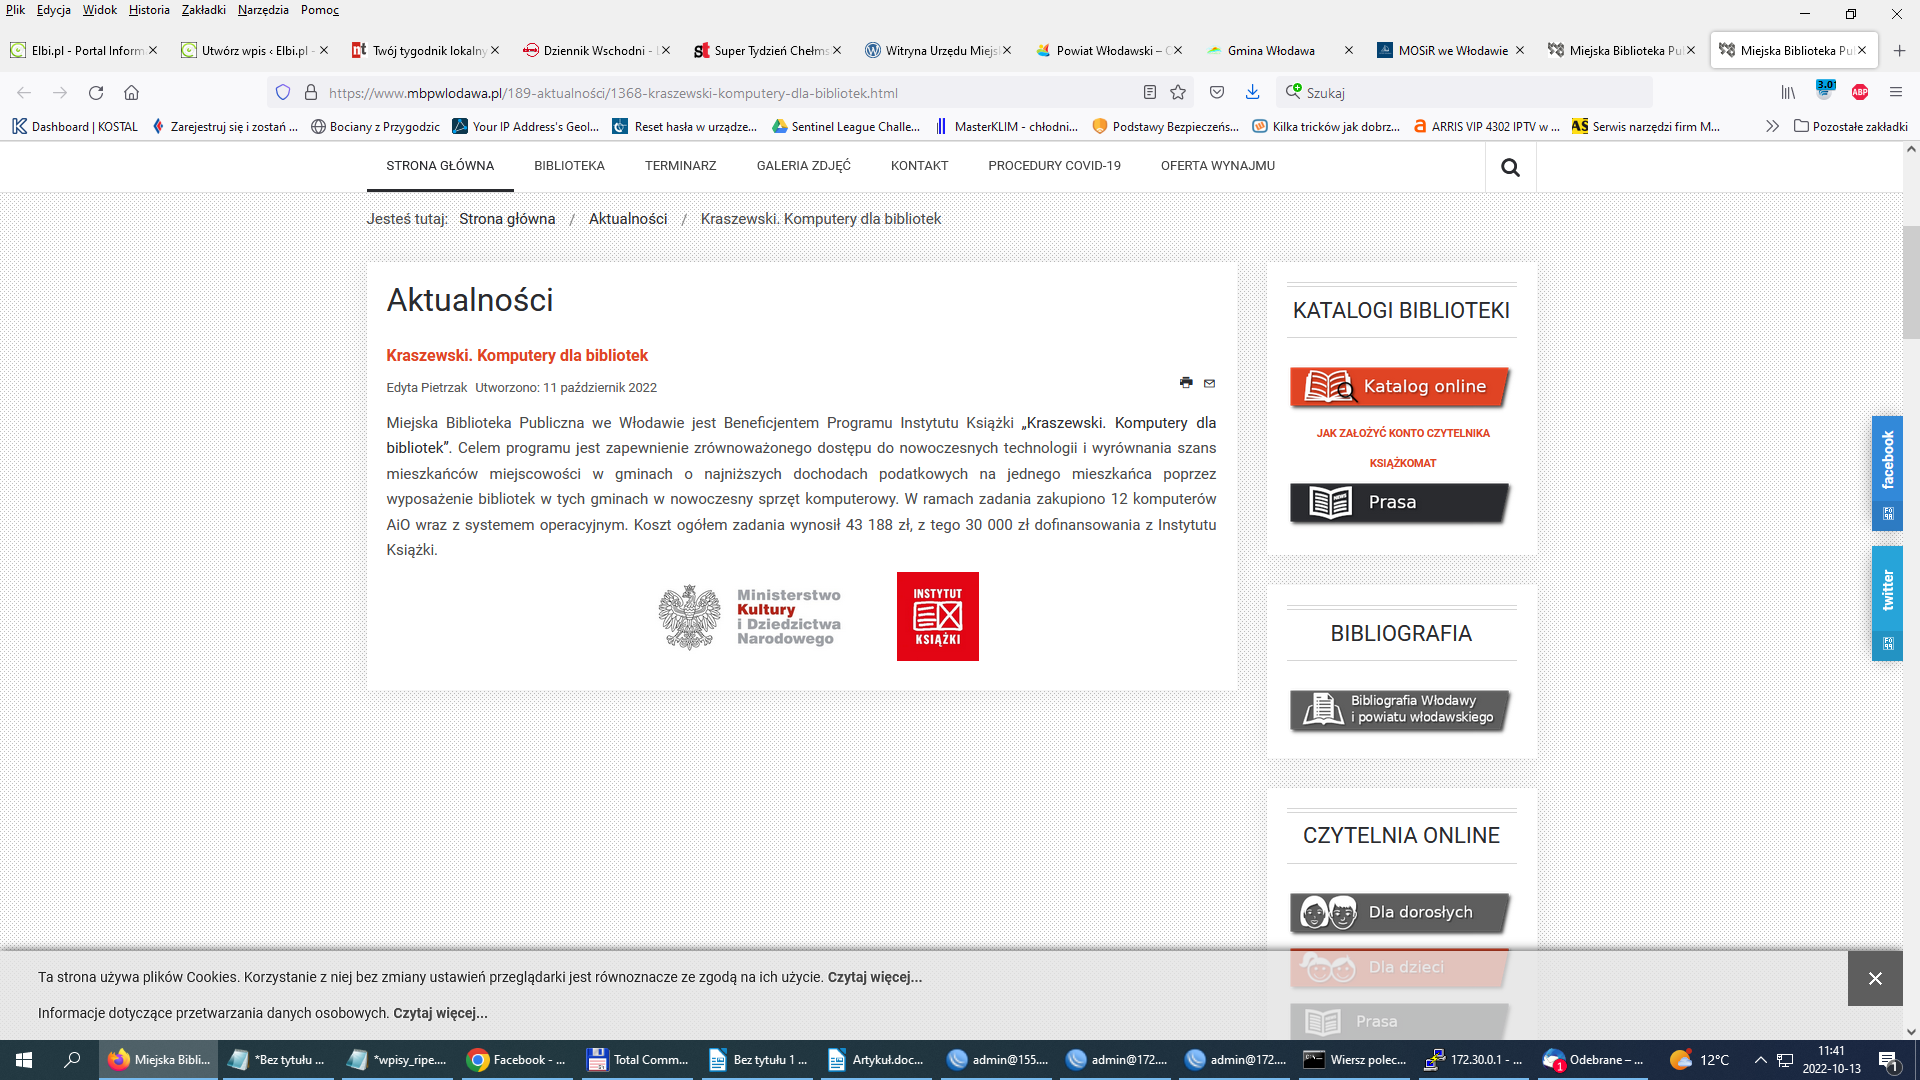1920x1080 pixels.
Task: Open Total Commander from taskbar
Action: (x=638, y=1060)
